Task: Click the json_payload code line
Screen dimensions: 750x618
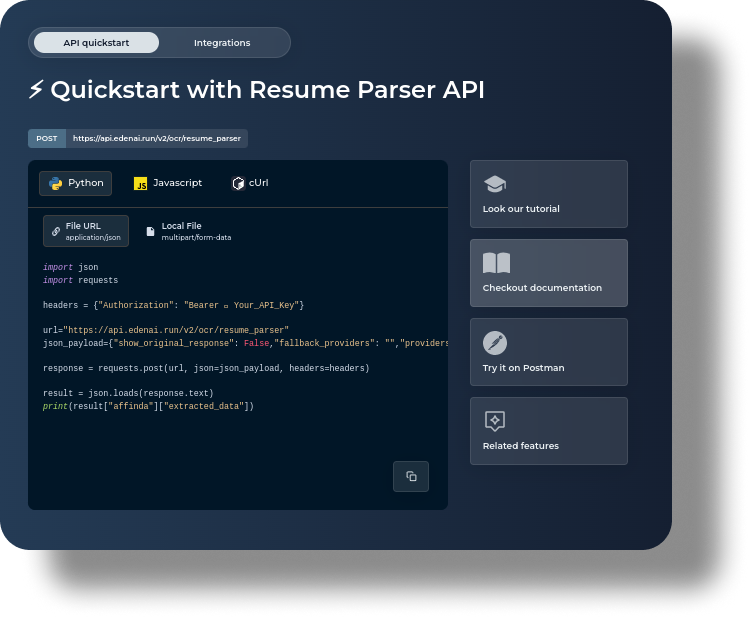Action: pyautogui.click(x=245, y=343)
